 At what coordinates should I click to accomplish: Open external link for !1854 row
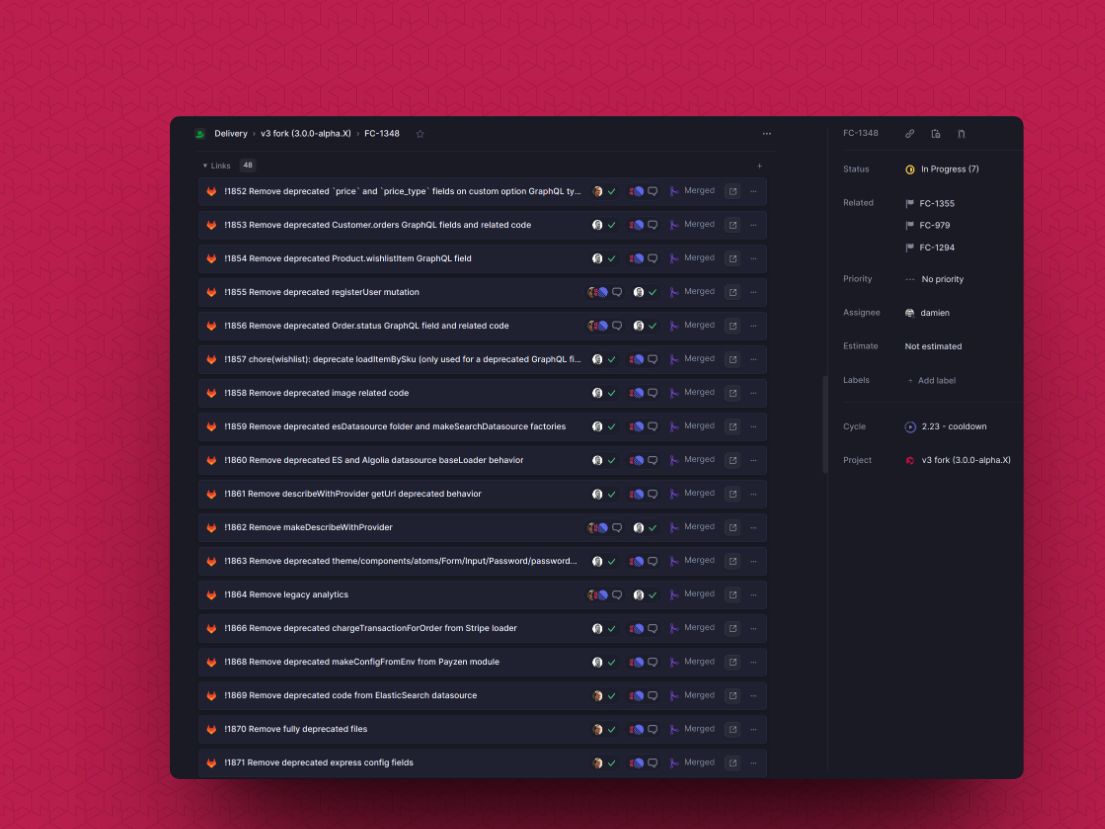[x=732, y=259]
